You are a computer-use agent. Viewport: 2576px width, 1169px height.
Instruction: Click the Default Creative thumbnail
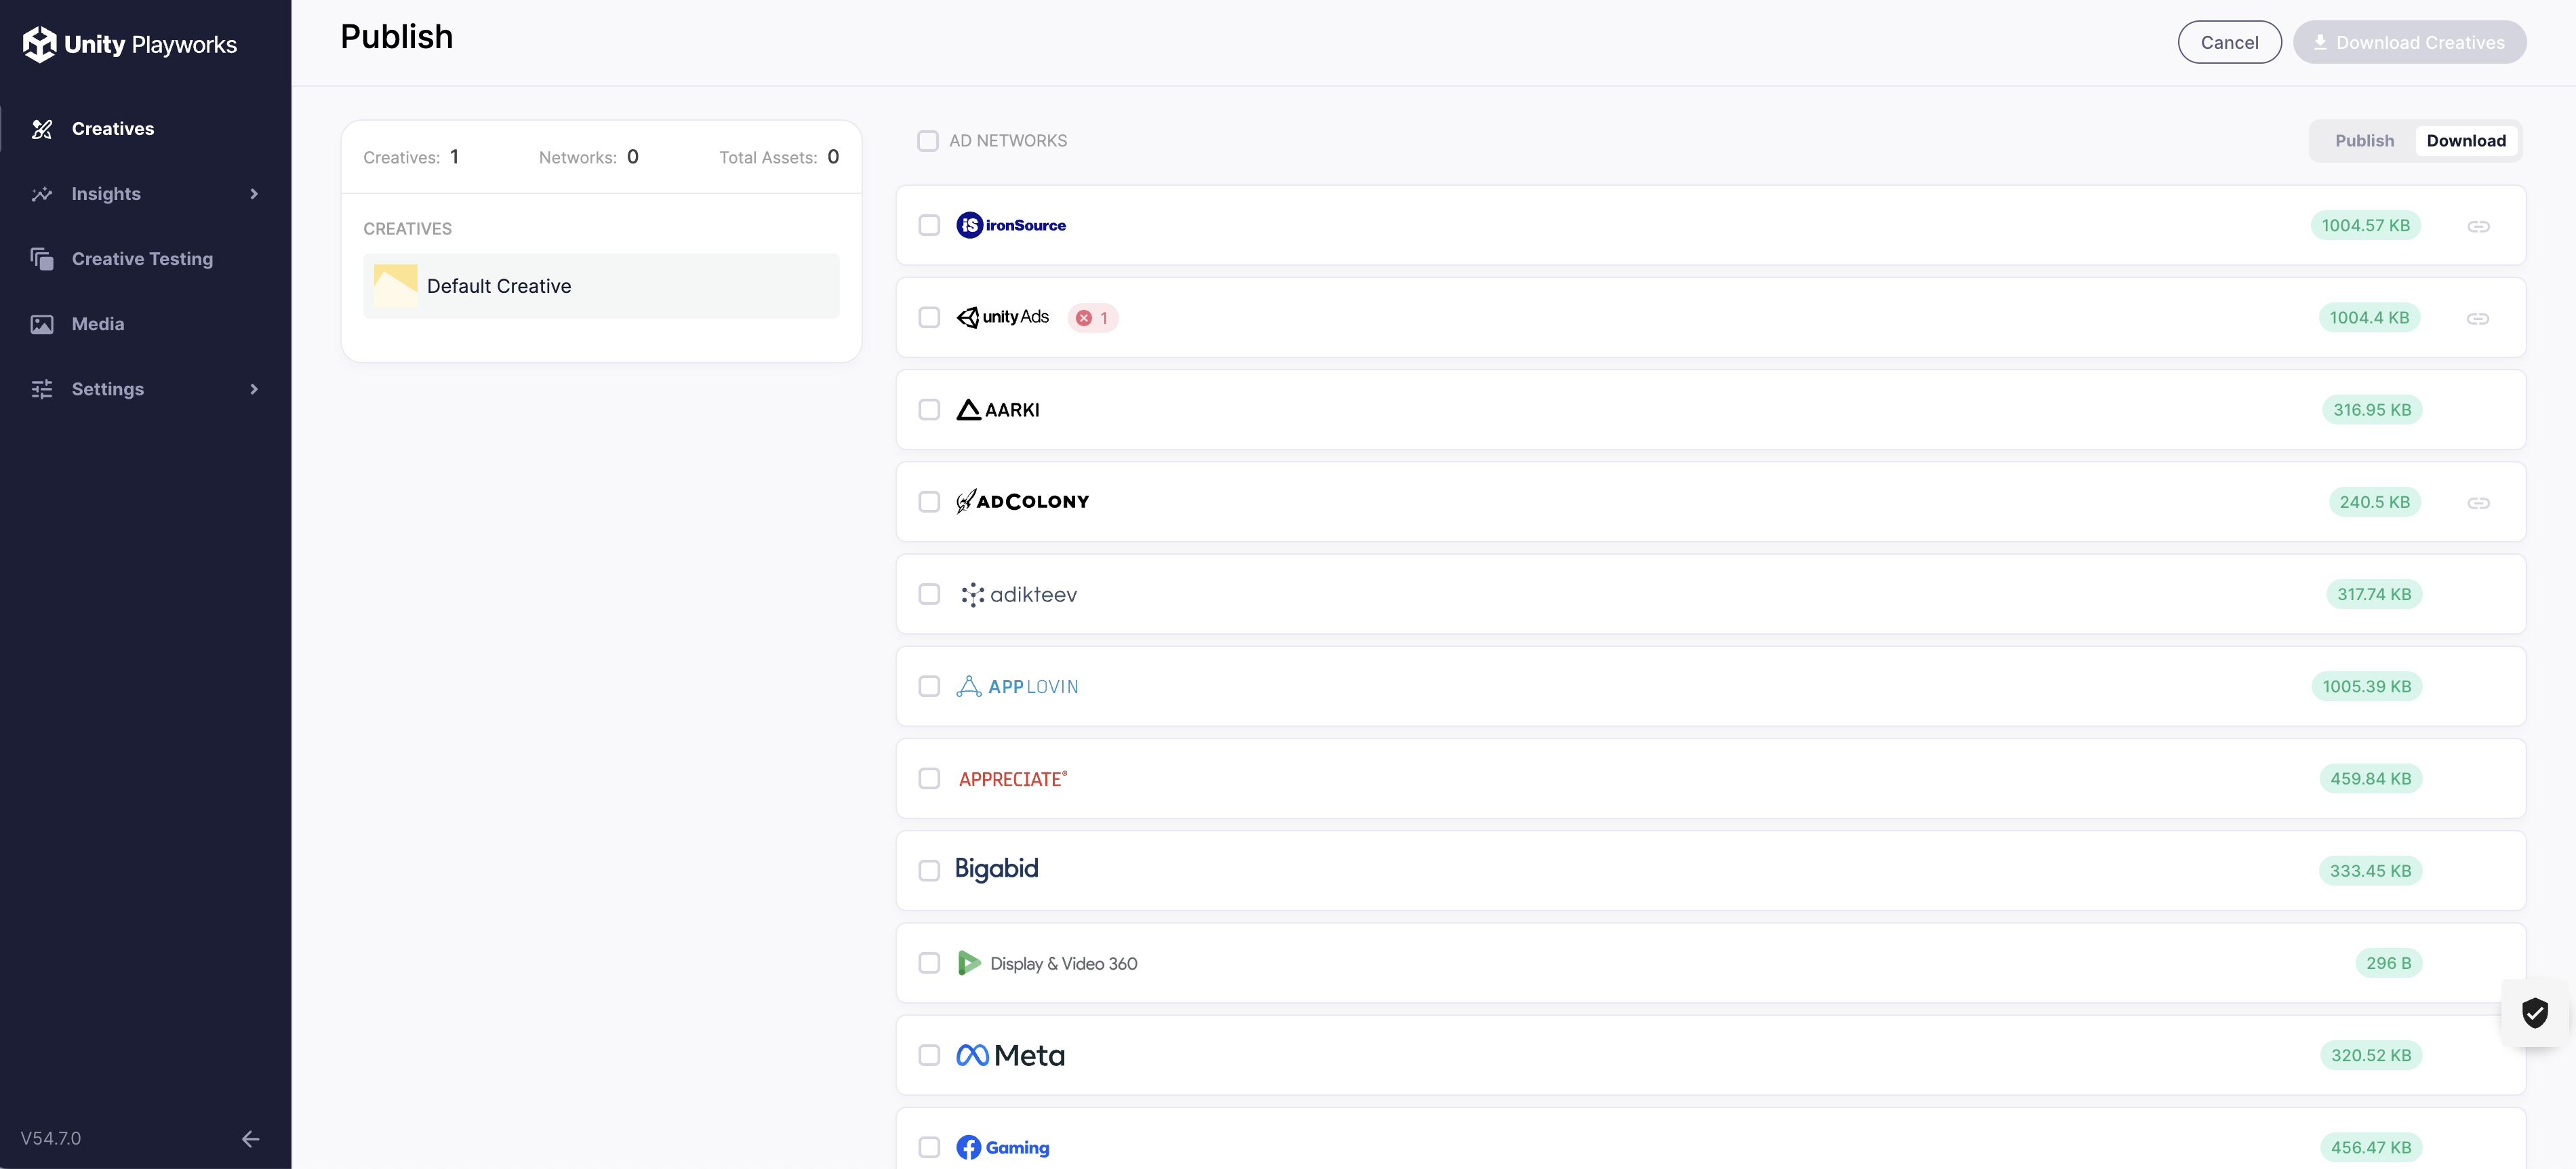tap(395, 286)
